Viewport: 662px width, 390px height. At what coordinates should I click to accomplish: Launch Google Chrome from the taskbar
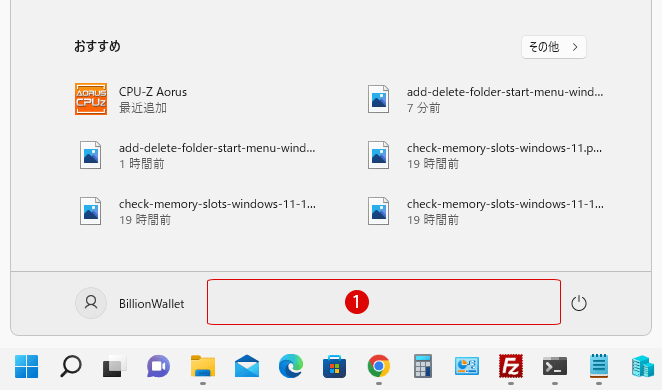379,366
